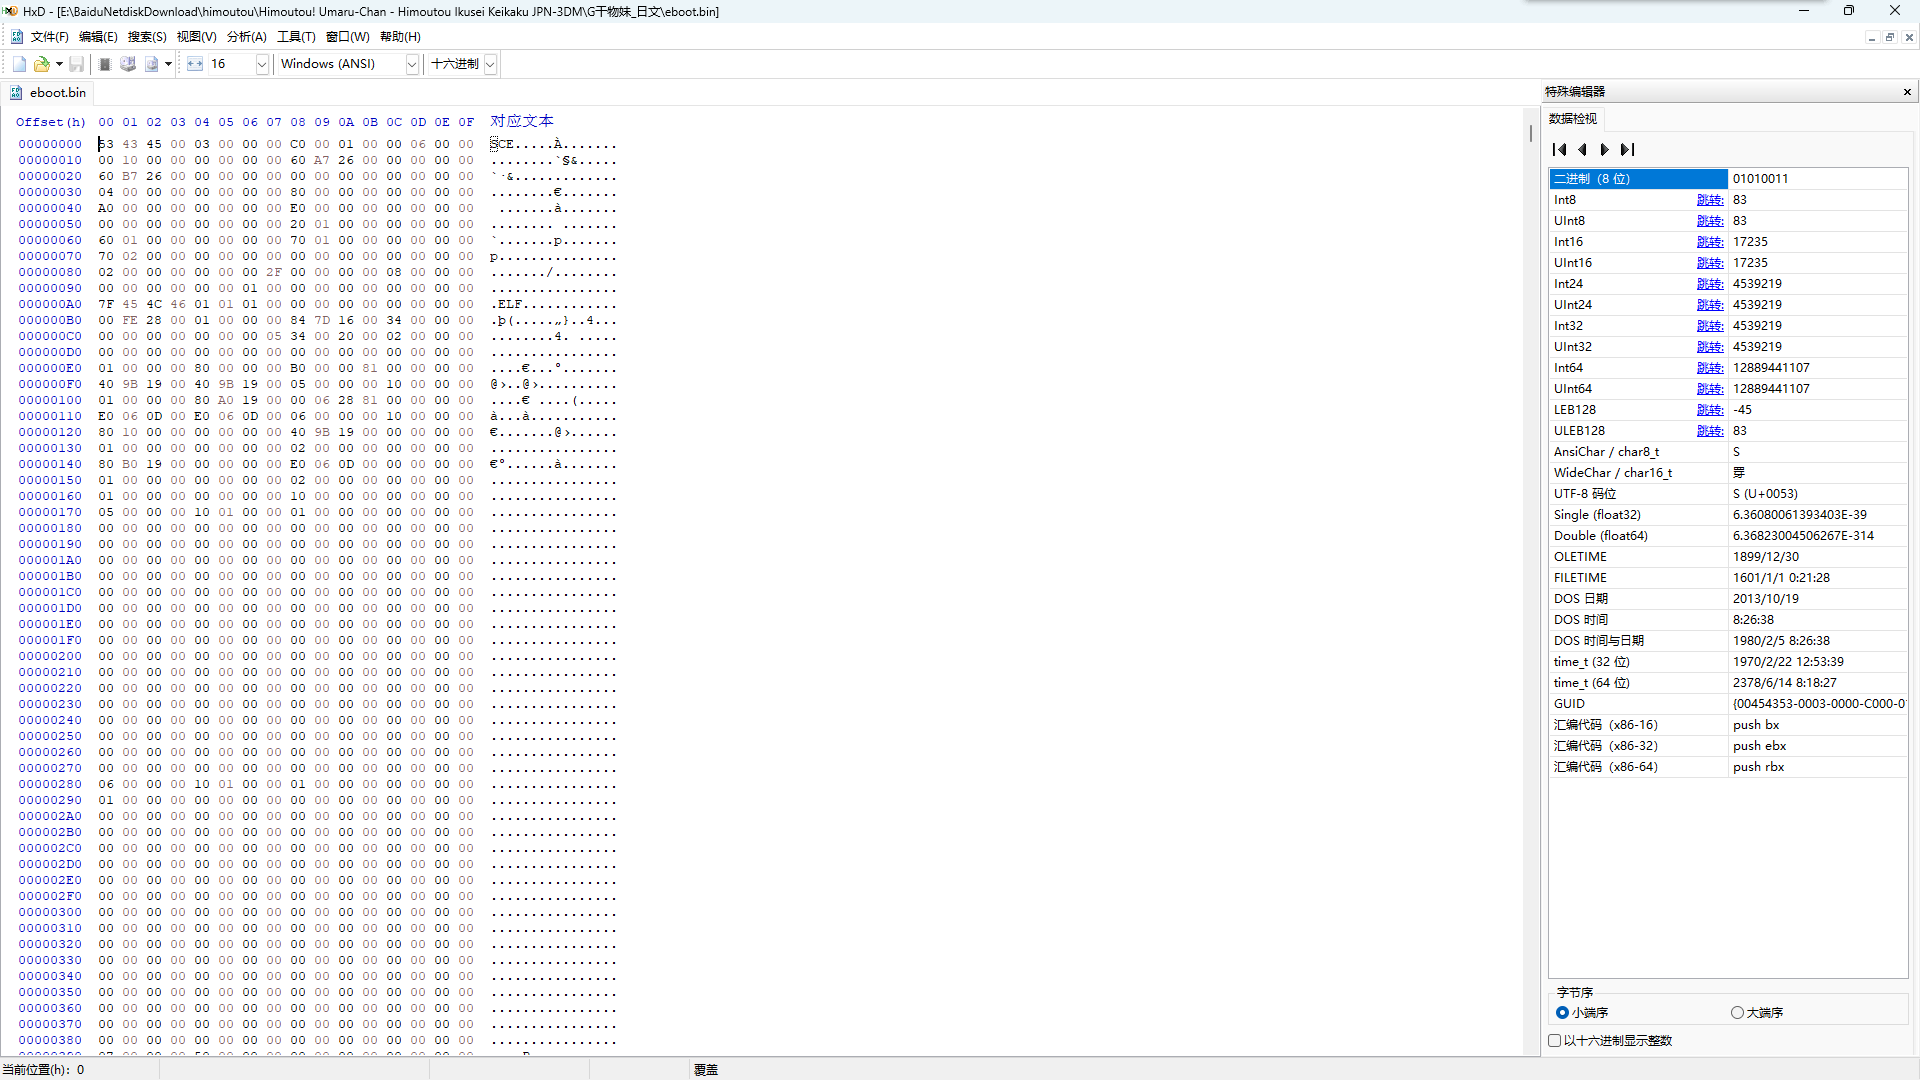Click the Int32 跳转 link
1920x1080 pixels.
1710,325
